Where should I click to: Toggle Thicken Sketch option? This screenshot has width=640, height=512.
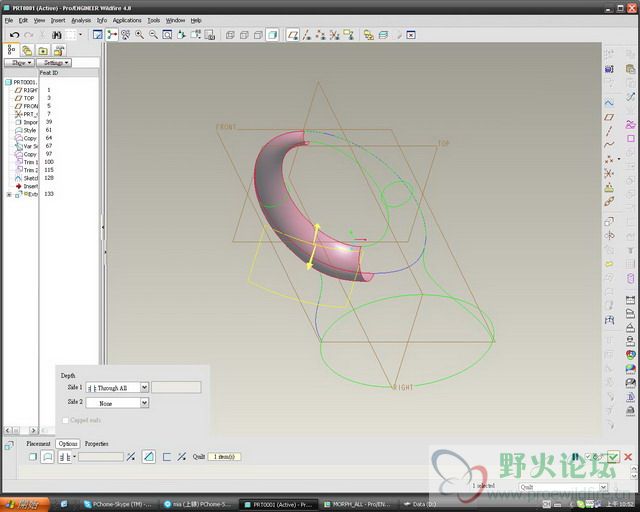167,457
